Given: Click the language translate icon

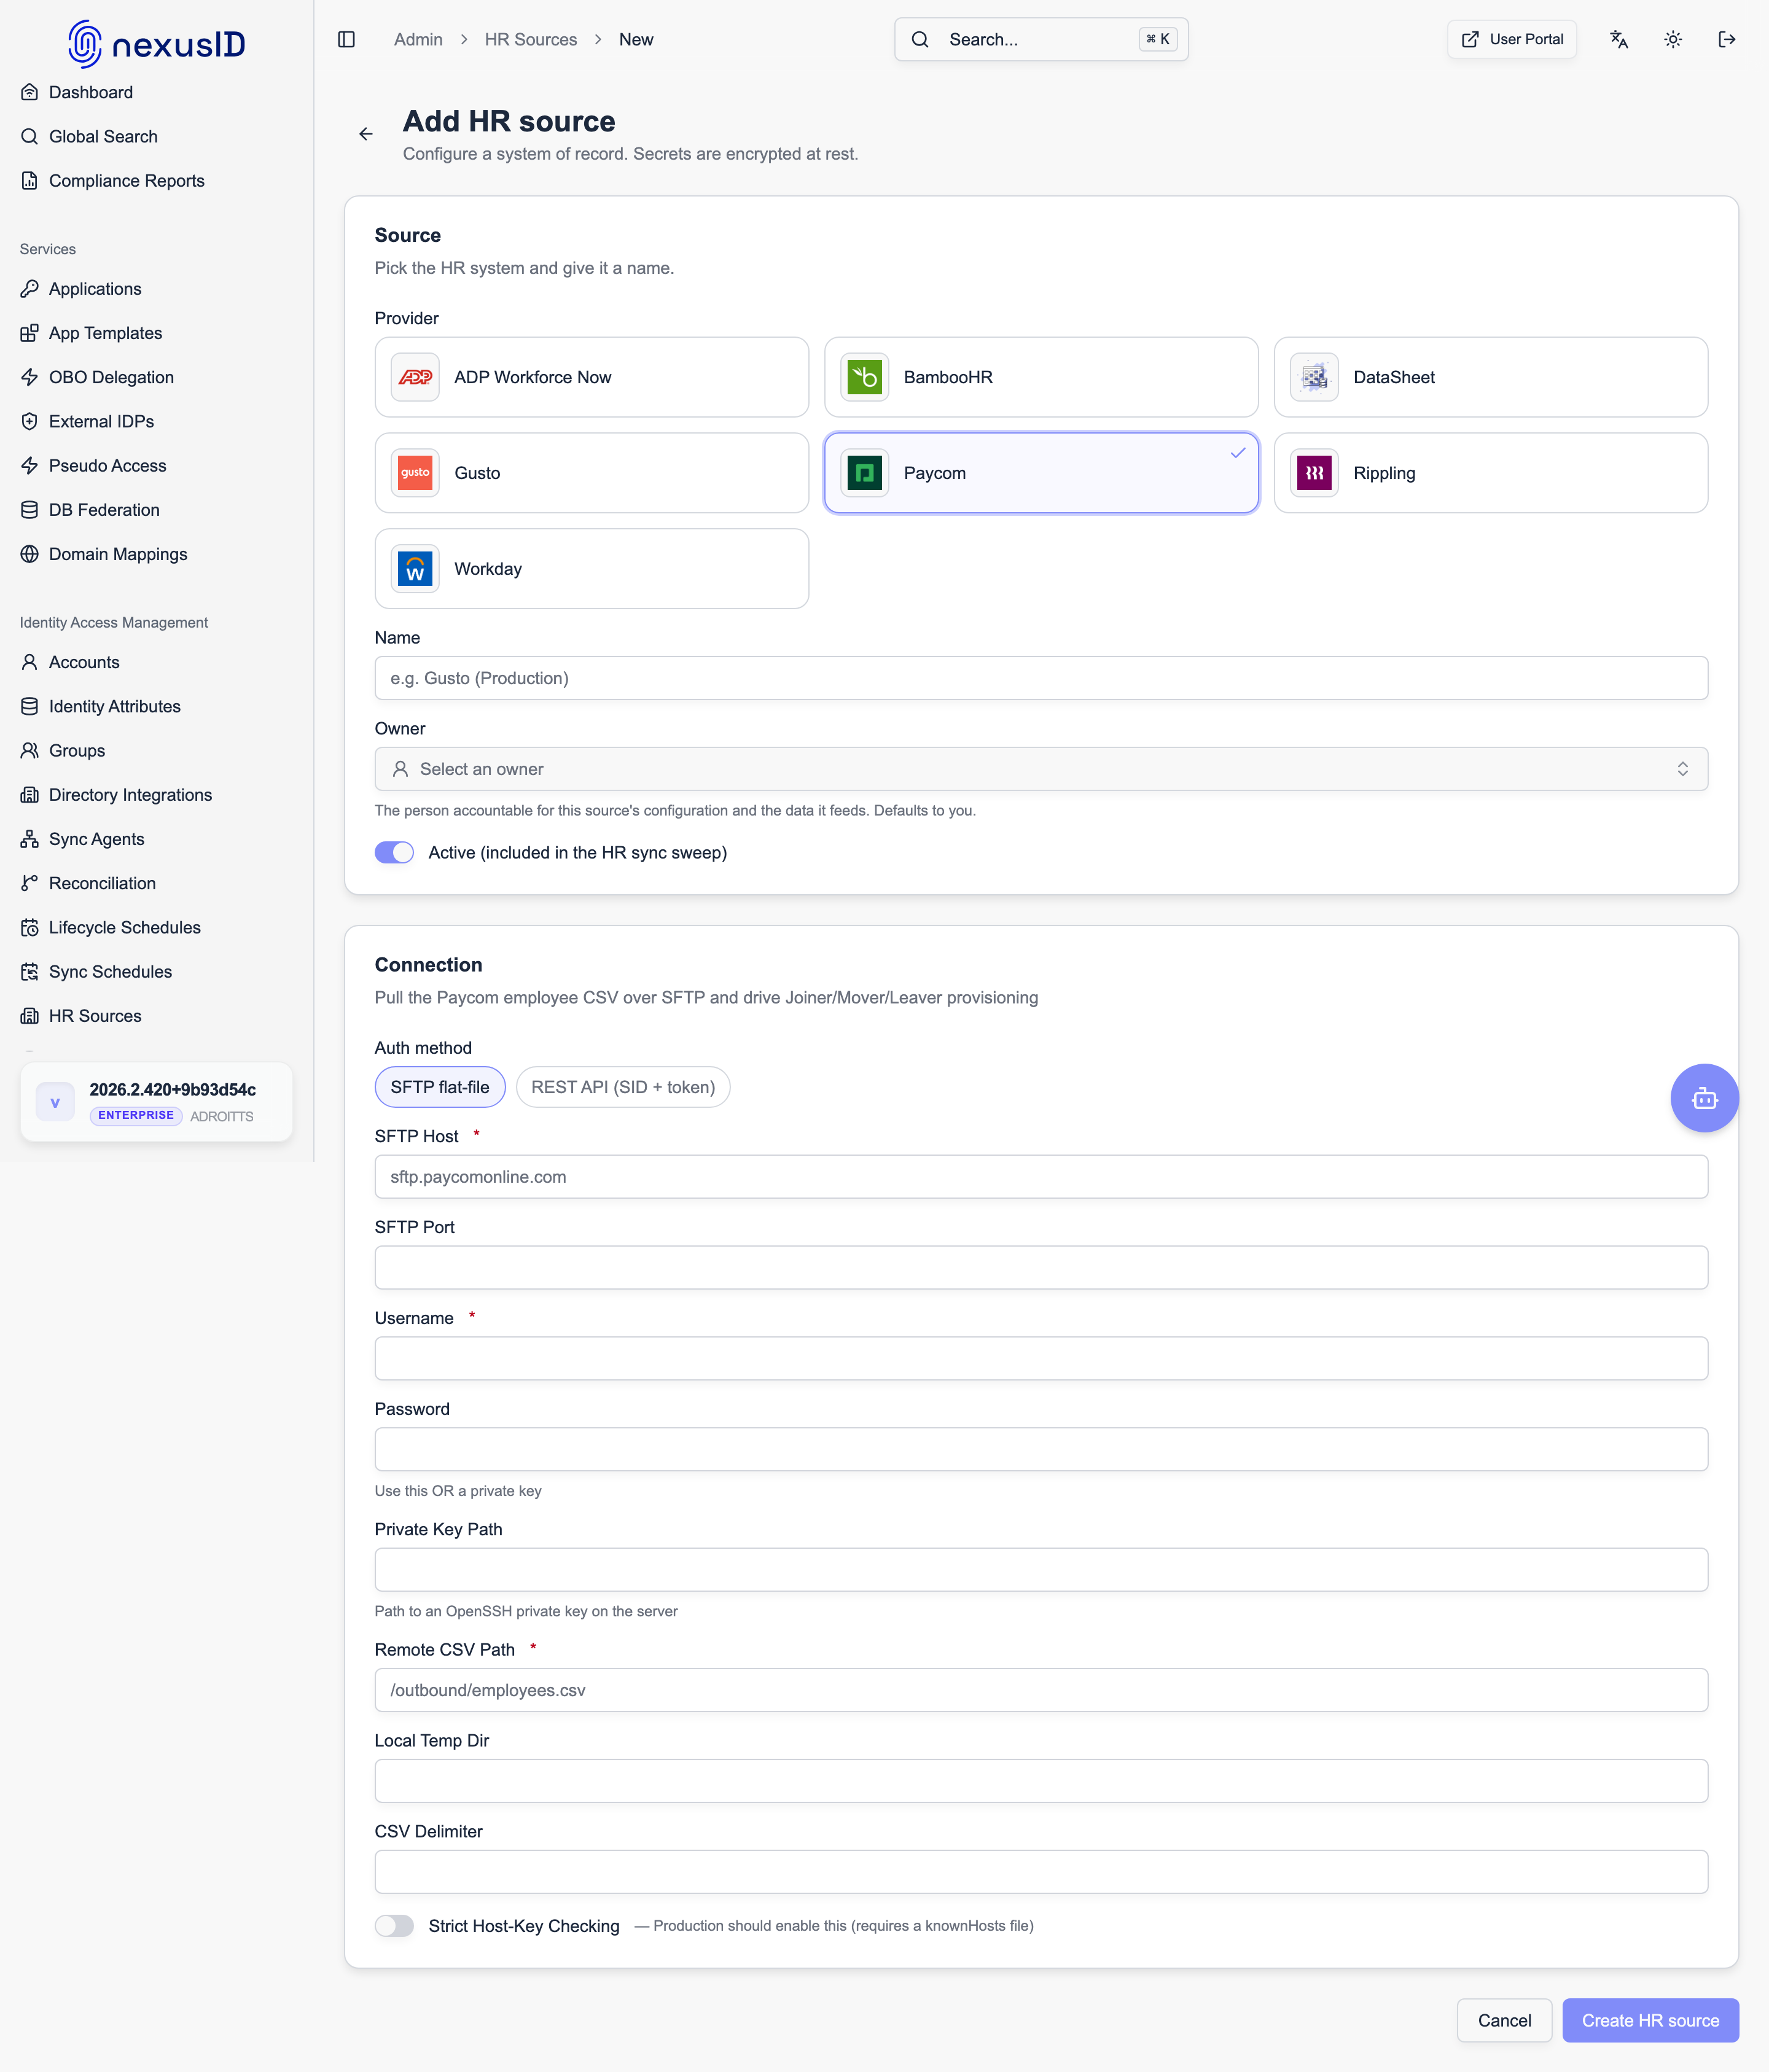Looking at the screenshot, I should (1619, 40).
